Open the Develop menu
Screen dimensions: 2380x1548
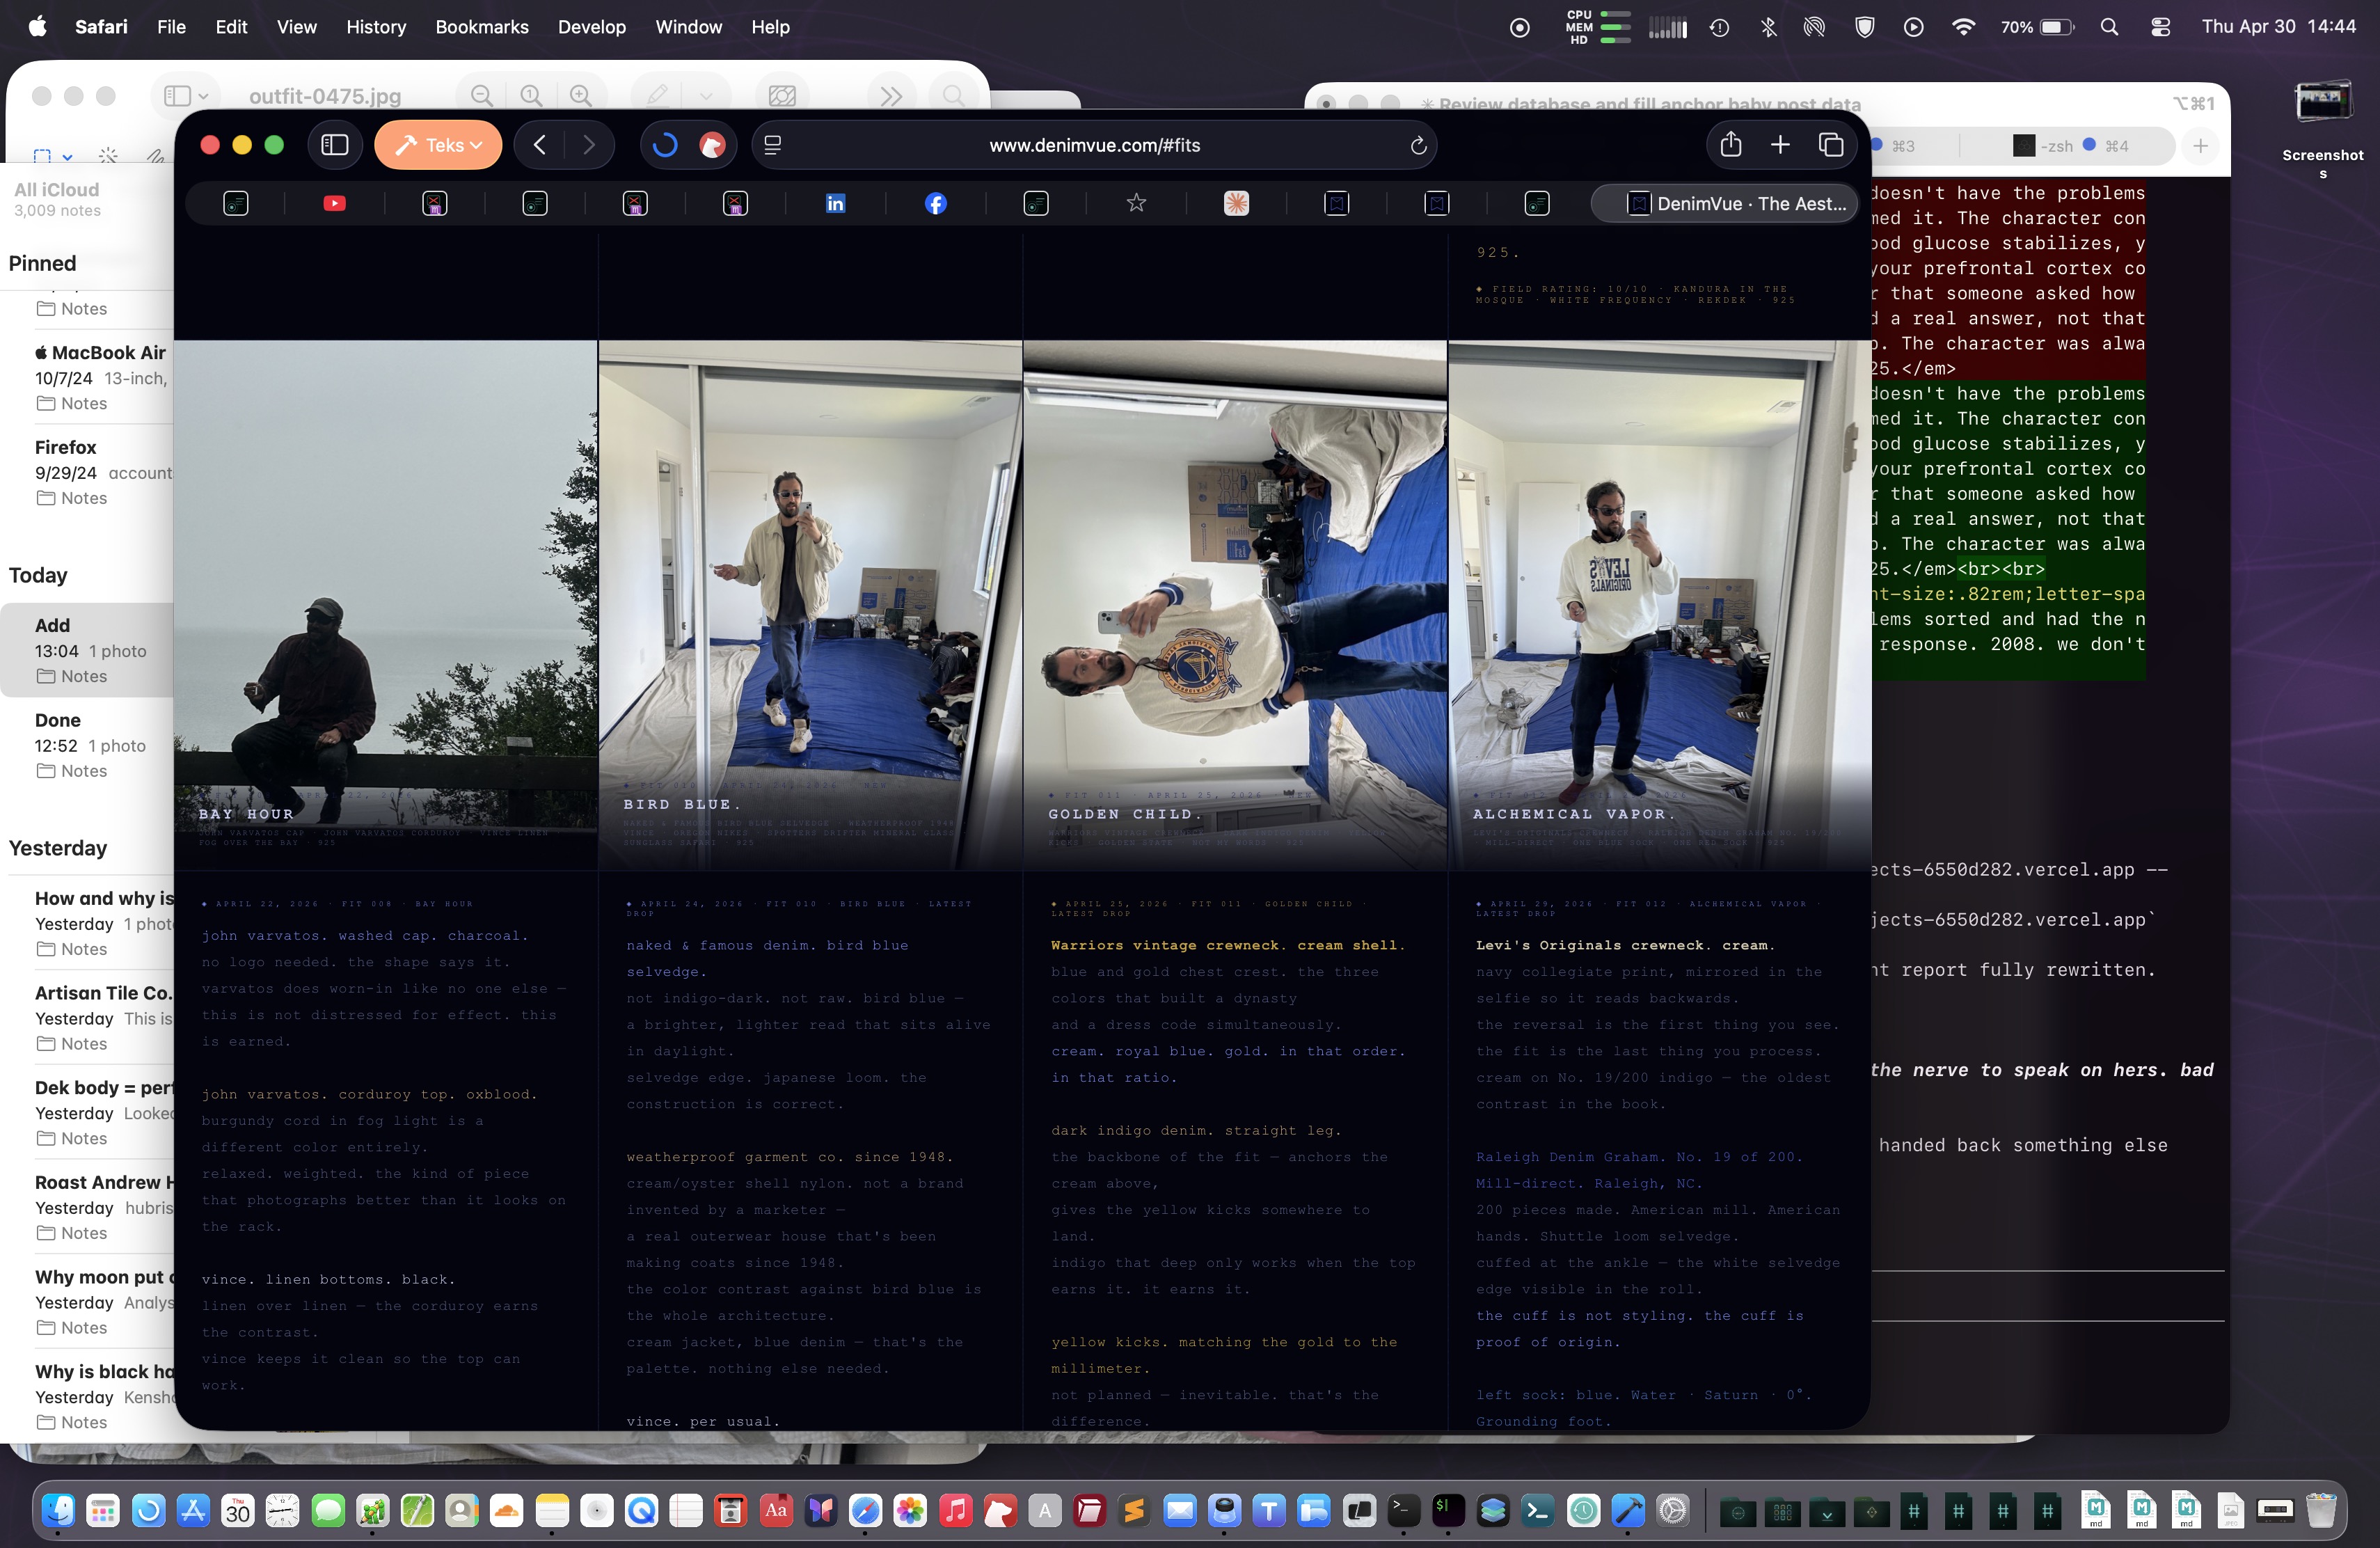tap(592, 27)
